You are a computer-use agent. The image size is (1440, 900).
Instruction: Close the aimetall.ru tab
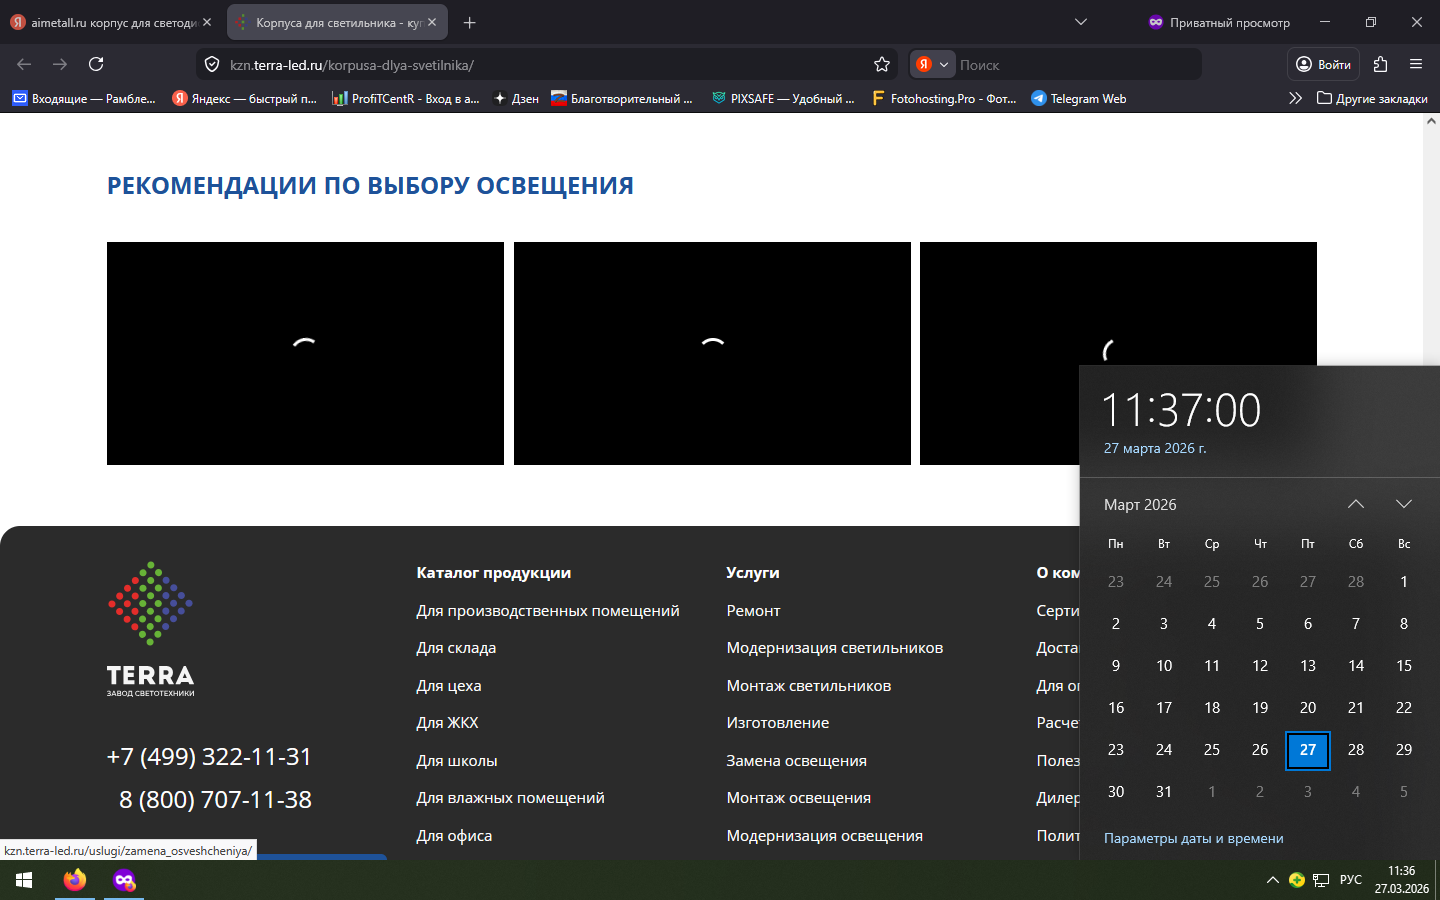point(207,22)
